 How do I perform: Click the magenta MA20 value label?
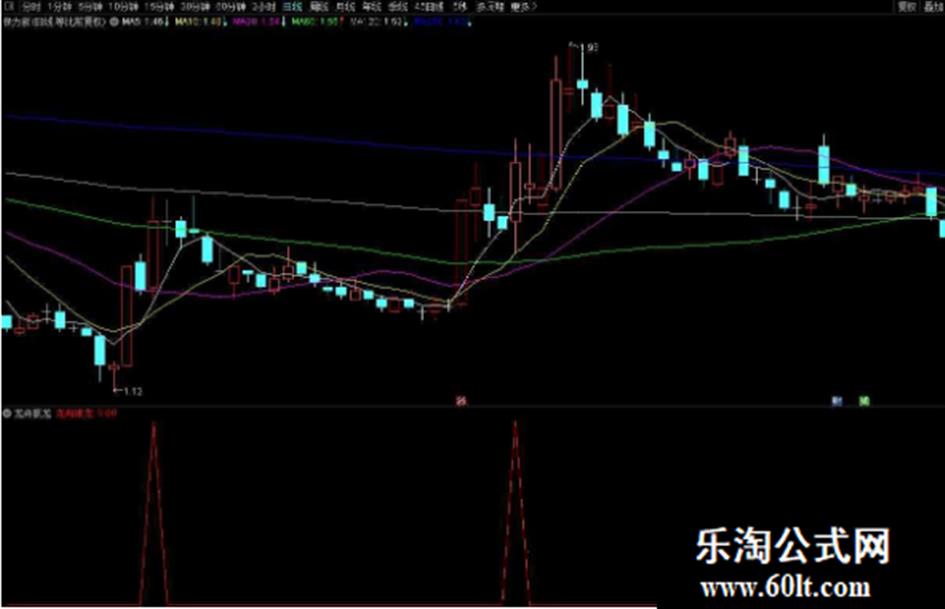pyautogui.click(x=259, y=22)
